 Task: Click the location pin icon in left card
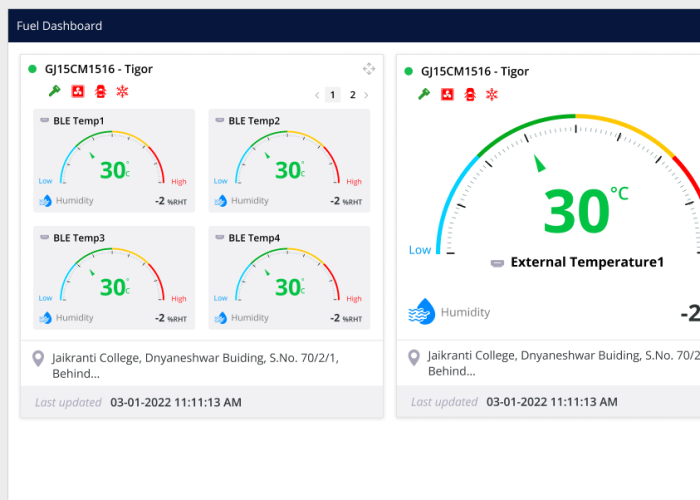[38, 358]
